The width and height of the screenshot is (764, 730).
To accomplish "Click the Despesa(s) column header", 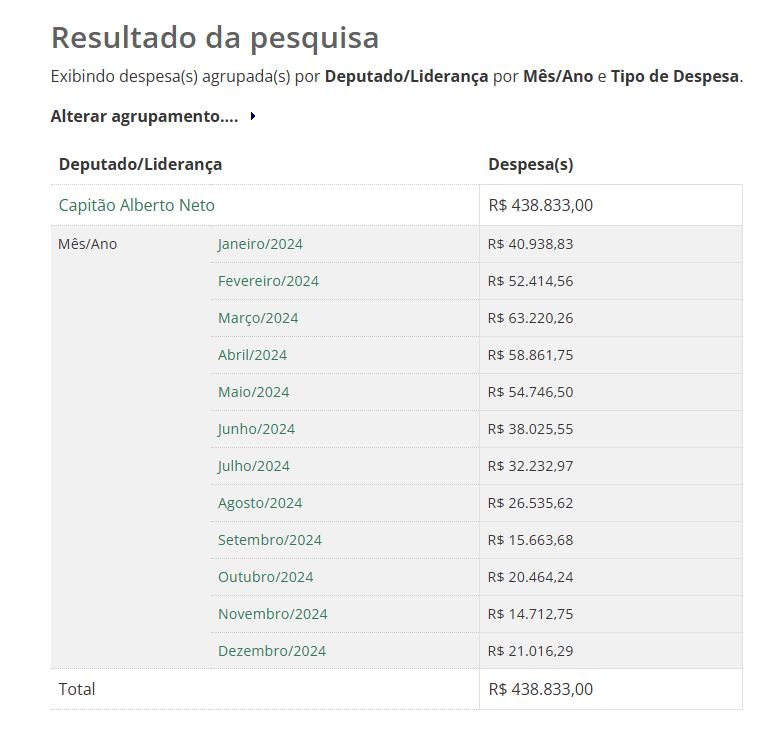I will coord(530,164).
